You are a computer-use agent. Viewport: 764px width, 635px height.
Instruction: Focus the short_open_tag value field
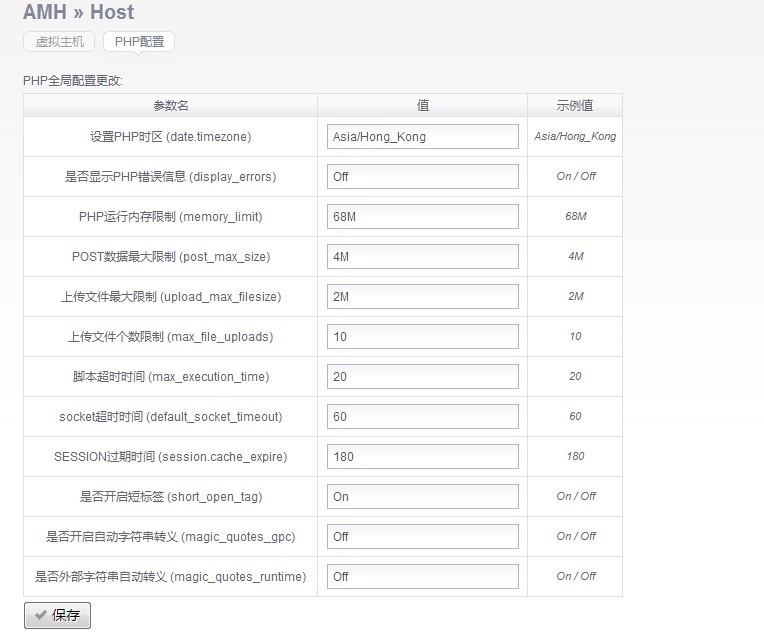[x=422, y=497]
